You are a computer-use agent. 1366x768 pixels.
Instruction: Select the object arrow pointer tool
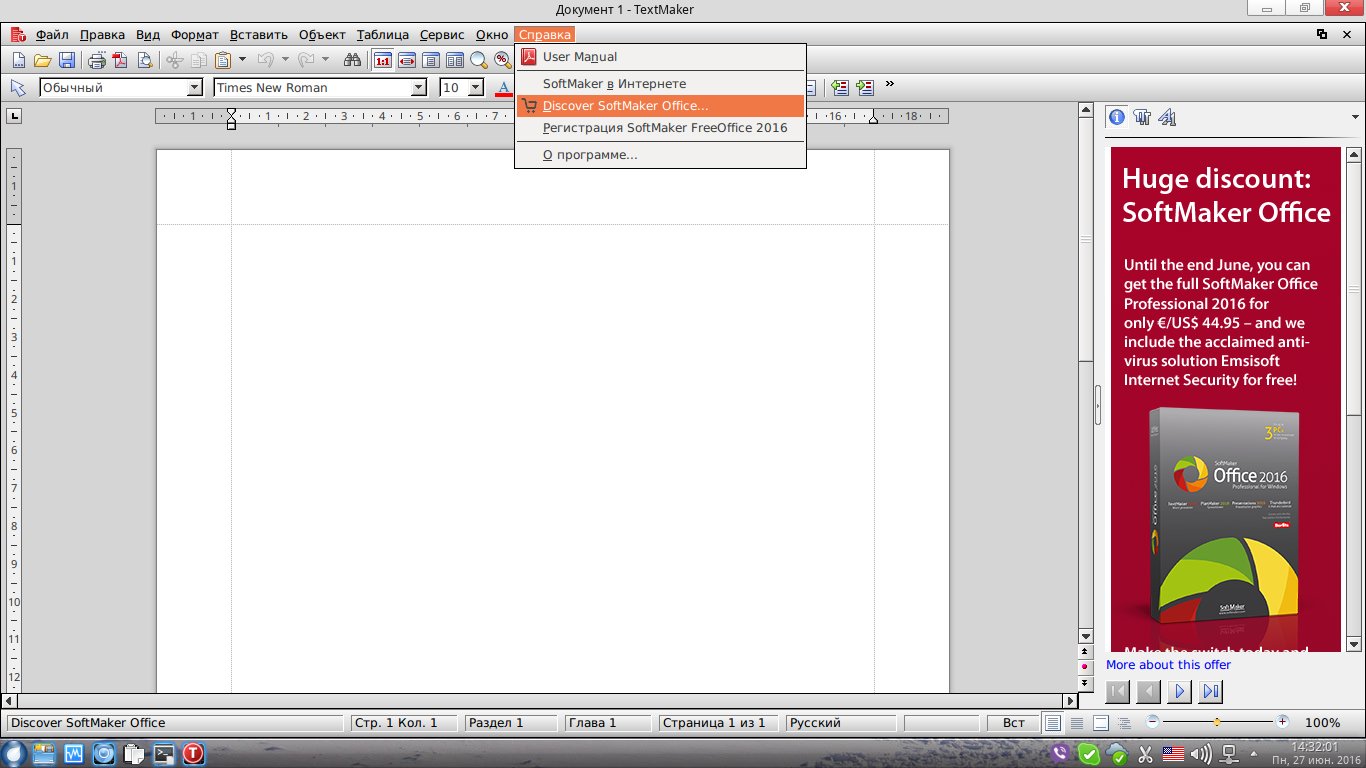click(x=18, y=88)
